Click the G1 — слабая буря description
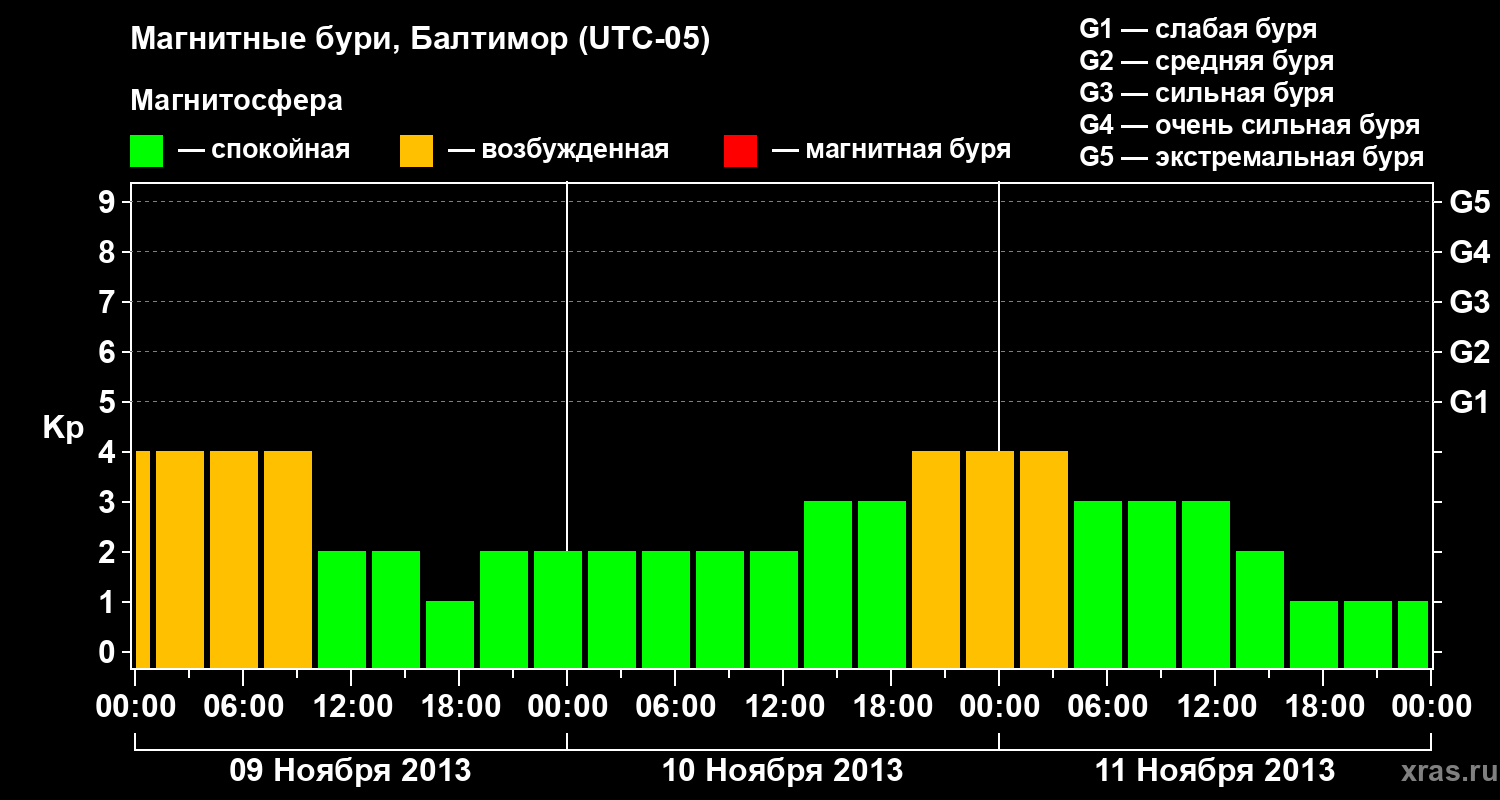The height and width of the screenshot is (800, 1500). [1198, 28]
